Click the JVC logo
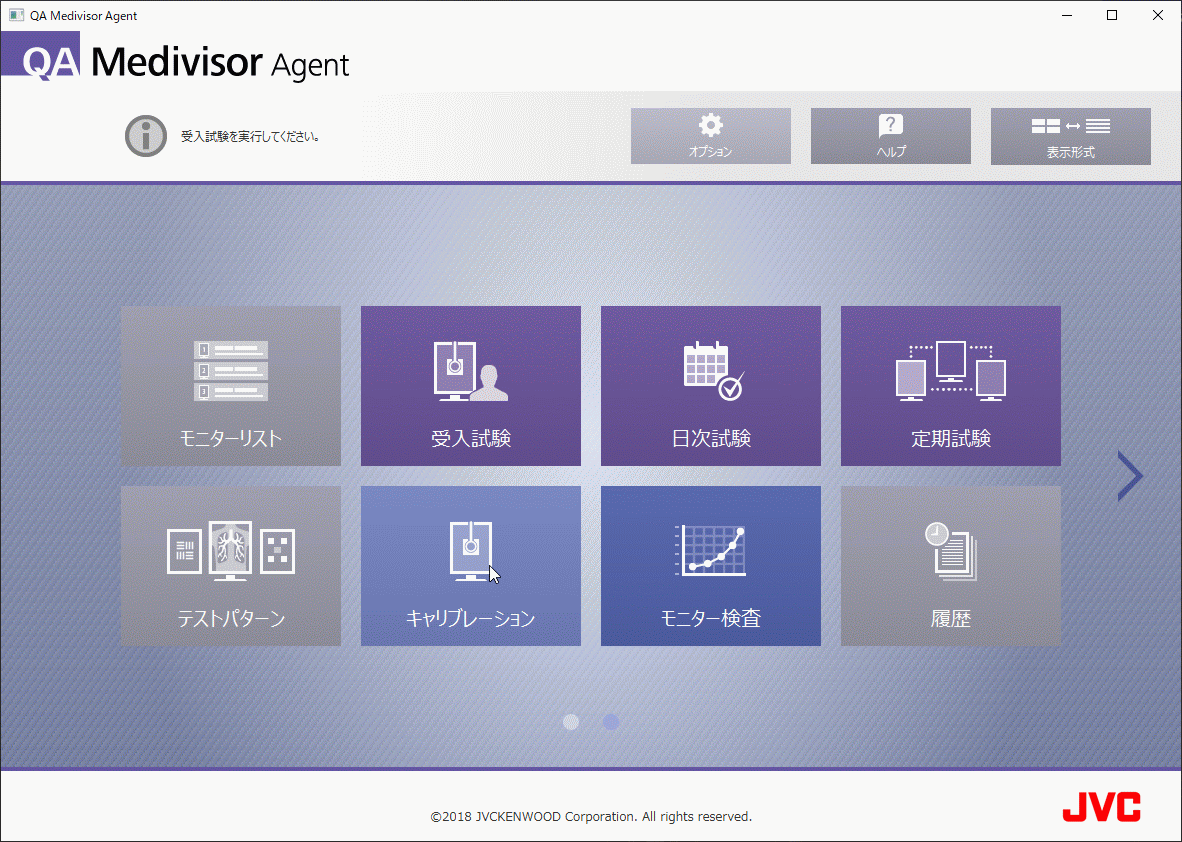Viewport: 1182px width, 842px height. click(x=1101, y=807)
